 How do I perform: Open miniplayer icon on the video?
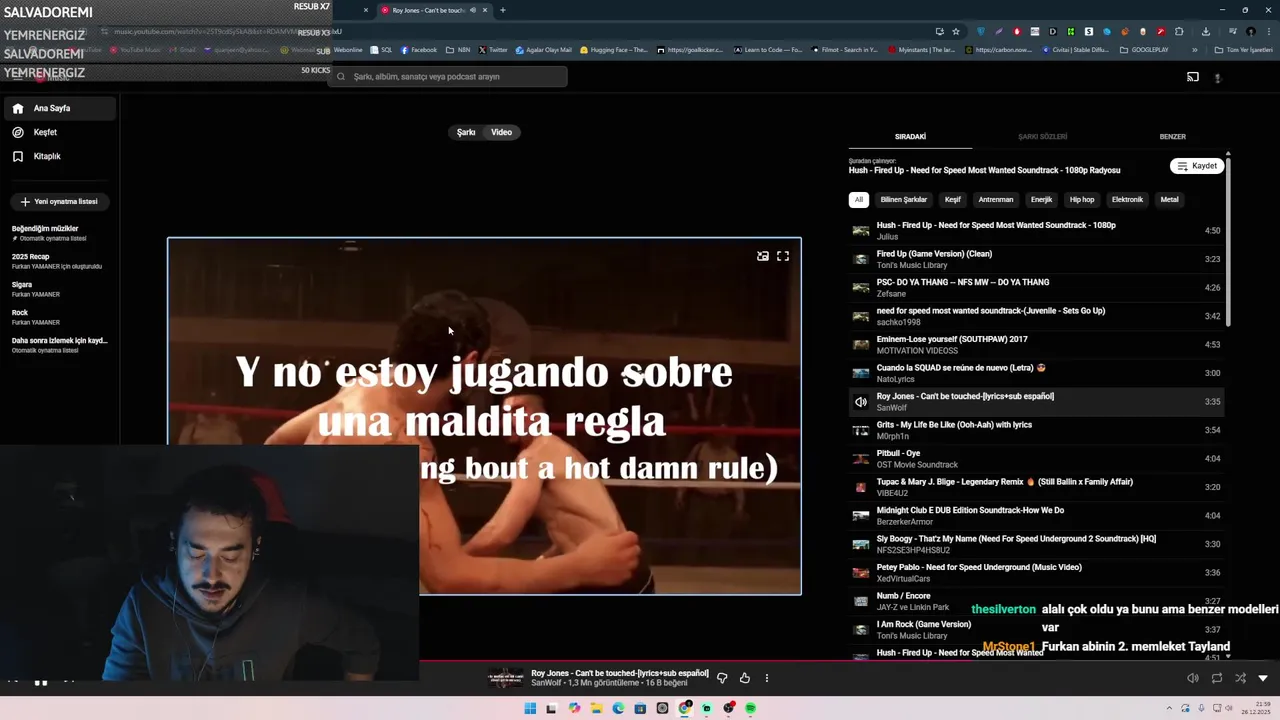coord(763,256)
